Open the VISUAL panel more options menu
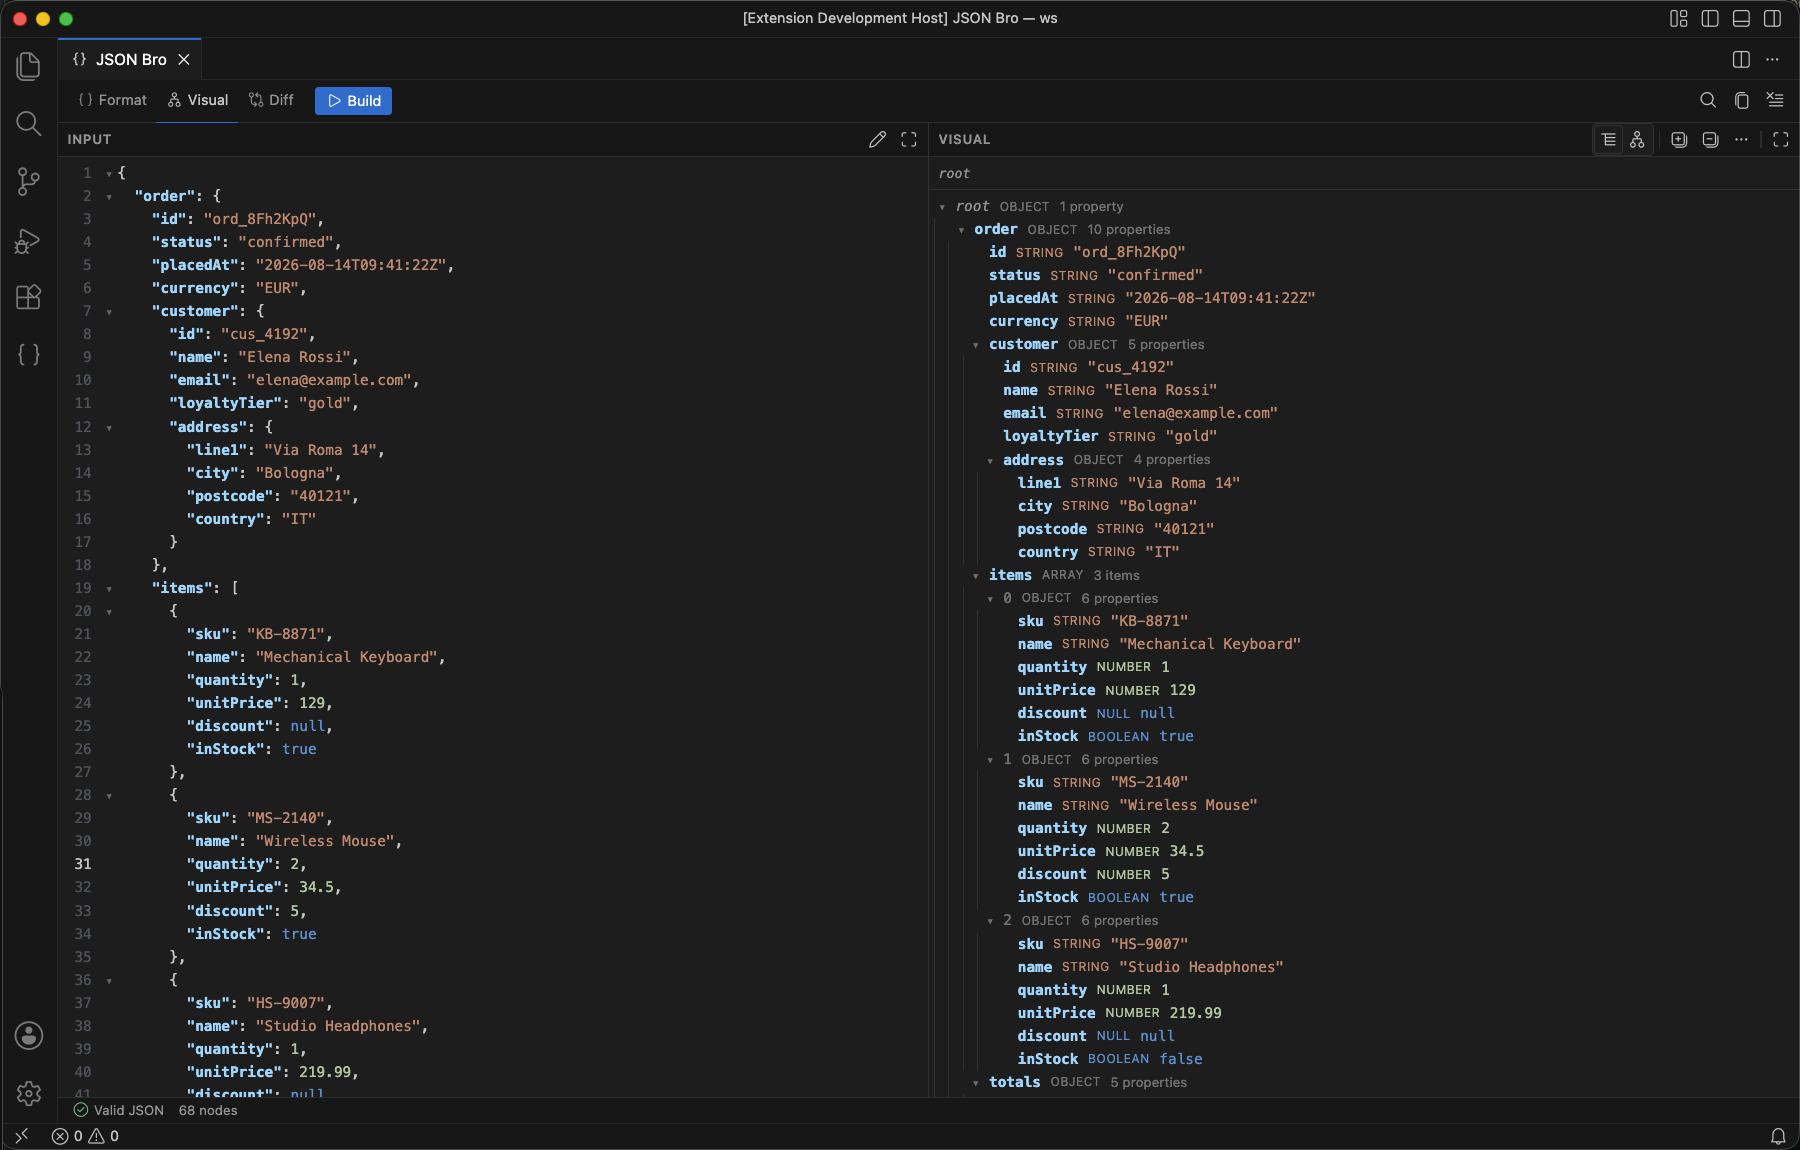Viewport: 1800px width, 1150px height. pos(1741,140)
